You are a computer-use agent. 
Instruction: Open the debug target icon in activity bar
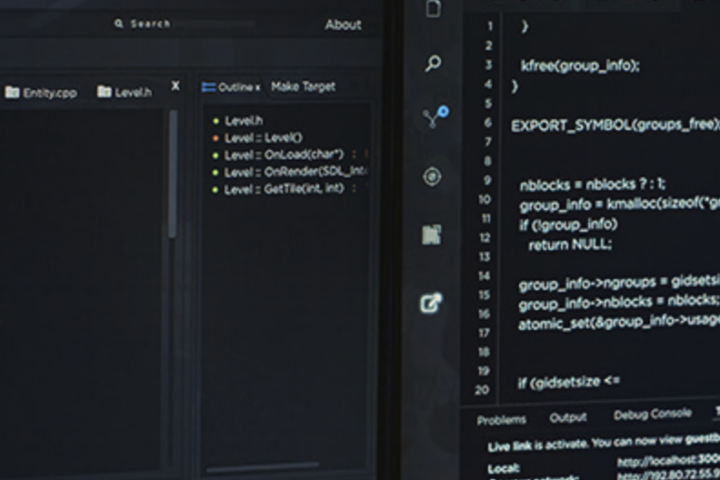click(x=432, y=177)
